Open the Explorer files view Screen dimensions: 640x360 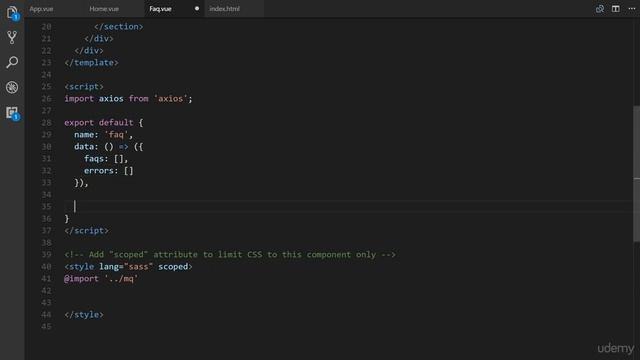tap(12, 13)
